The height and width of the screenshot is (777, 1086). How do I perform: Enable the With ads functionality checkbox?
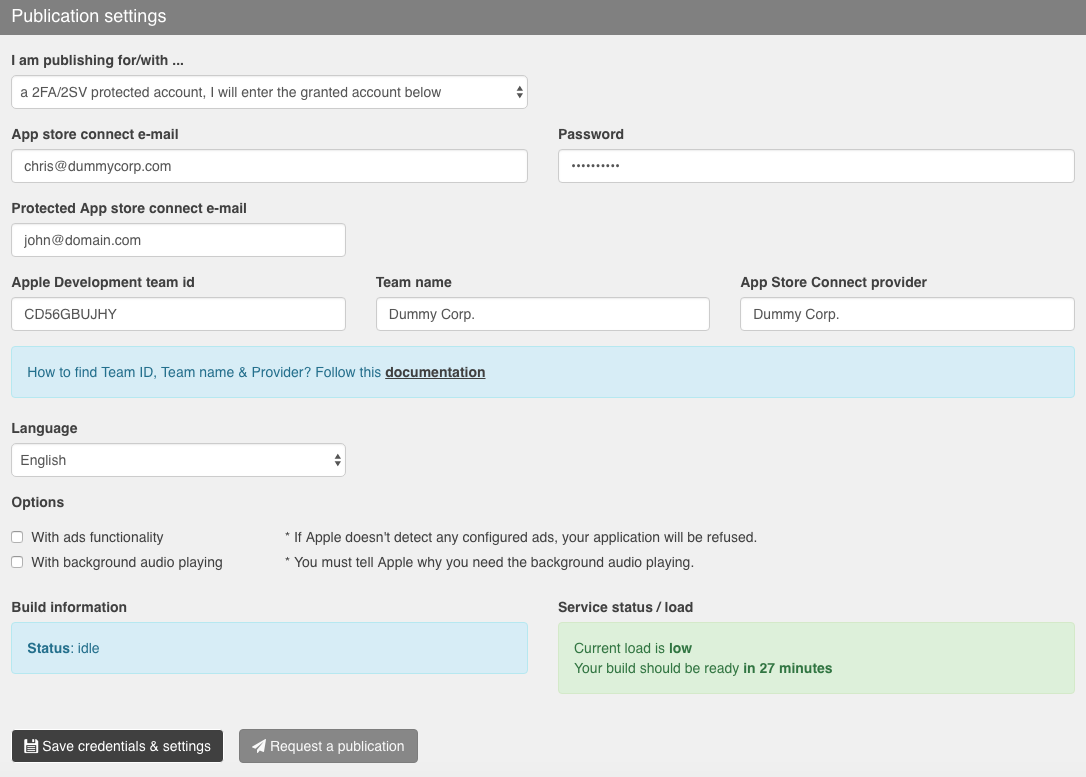[x=17, y=537]
